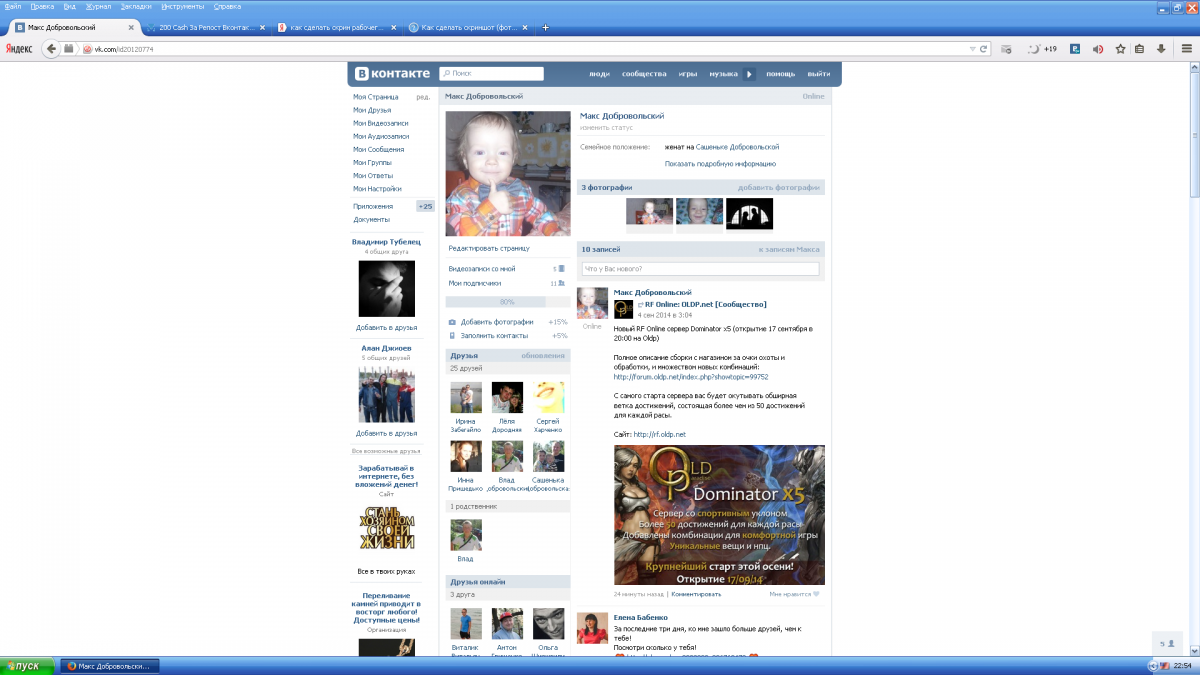Bookmark this page with the star icon
1200x675 pixels.
point(1120,48)
